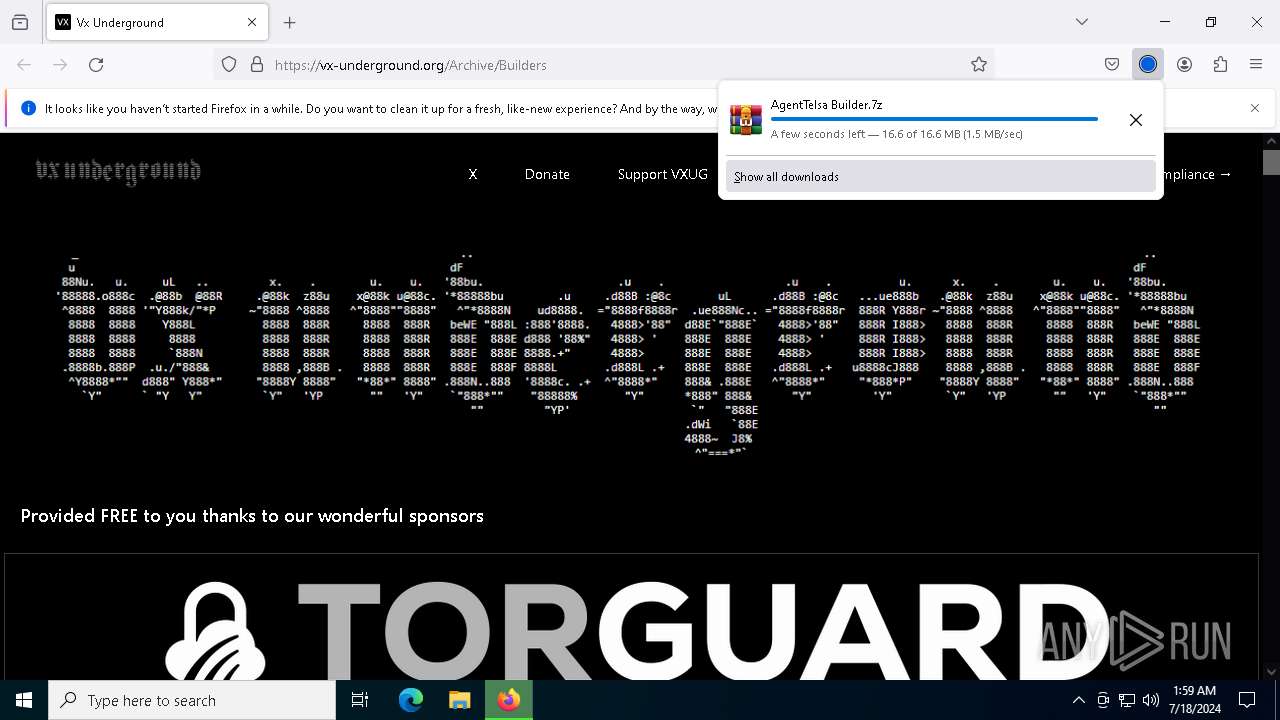Screen dimensions: 1280x720
Task: Open the Extensions puzzle icon
Action: (1220, 65)
